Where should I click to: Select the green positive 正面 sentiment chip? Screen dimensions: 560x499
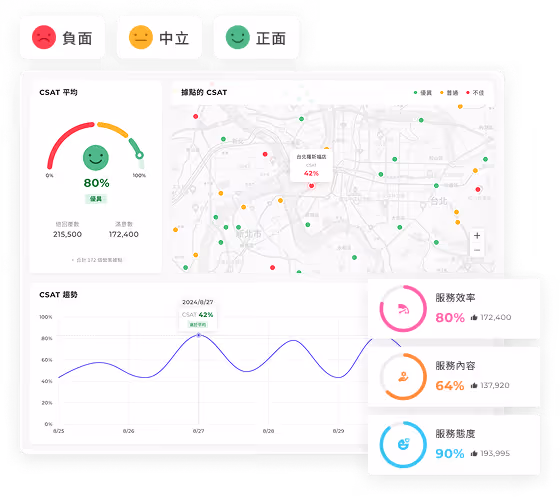pyautogui.click(x=256, y=38)
